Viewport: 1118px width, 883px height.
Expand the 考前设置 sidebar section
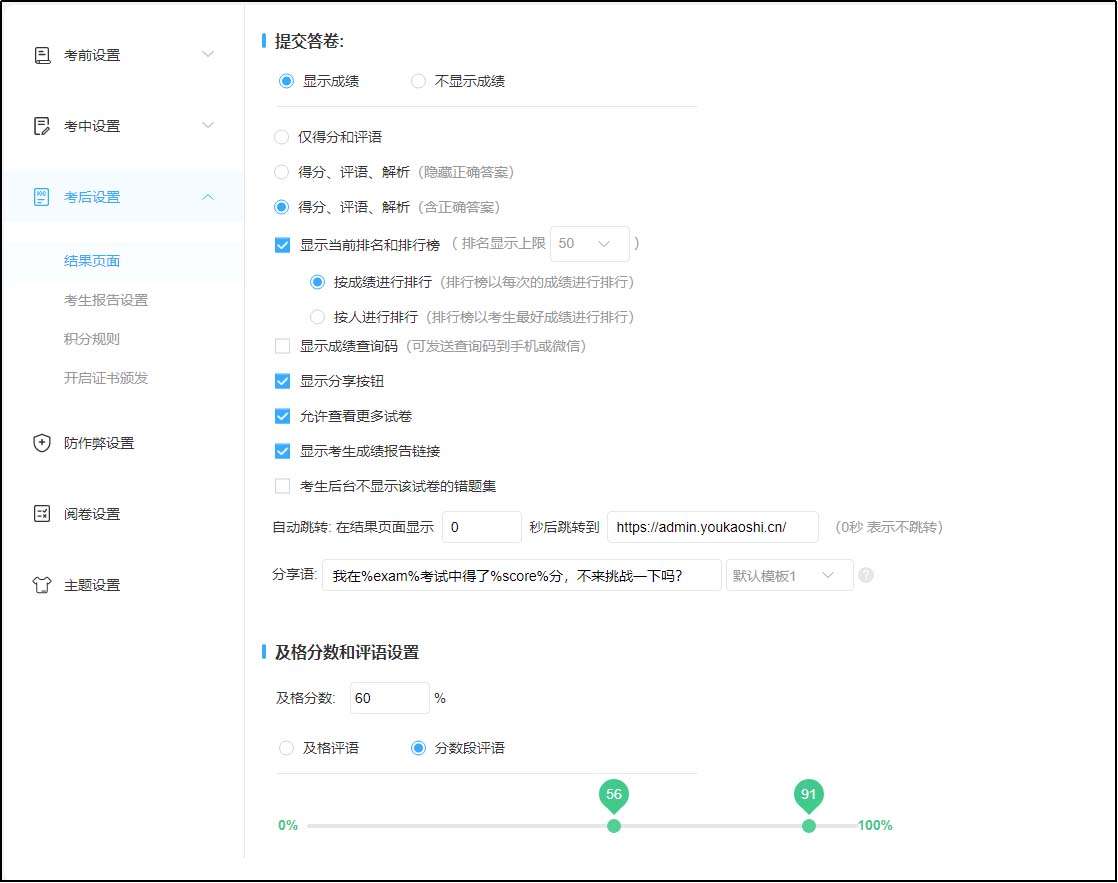208,54
